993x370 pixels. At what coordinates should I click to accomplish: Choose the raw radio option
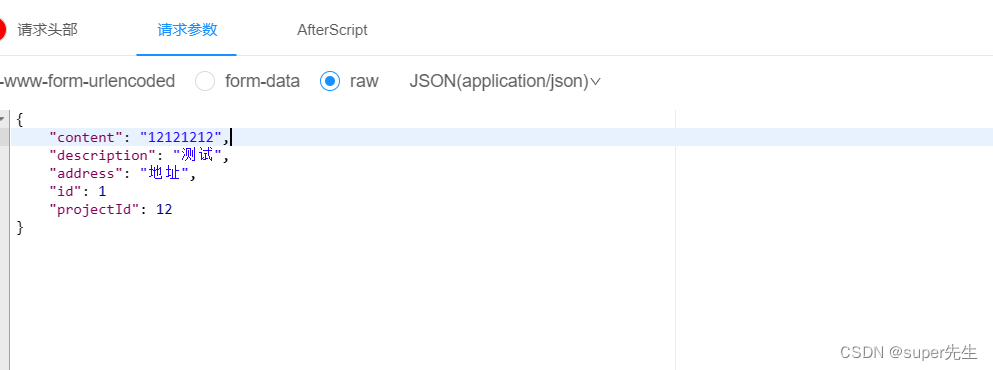(x=331, y=81)
